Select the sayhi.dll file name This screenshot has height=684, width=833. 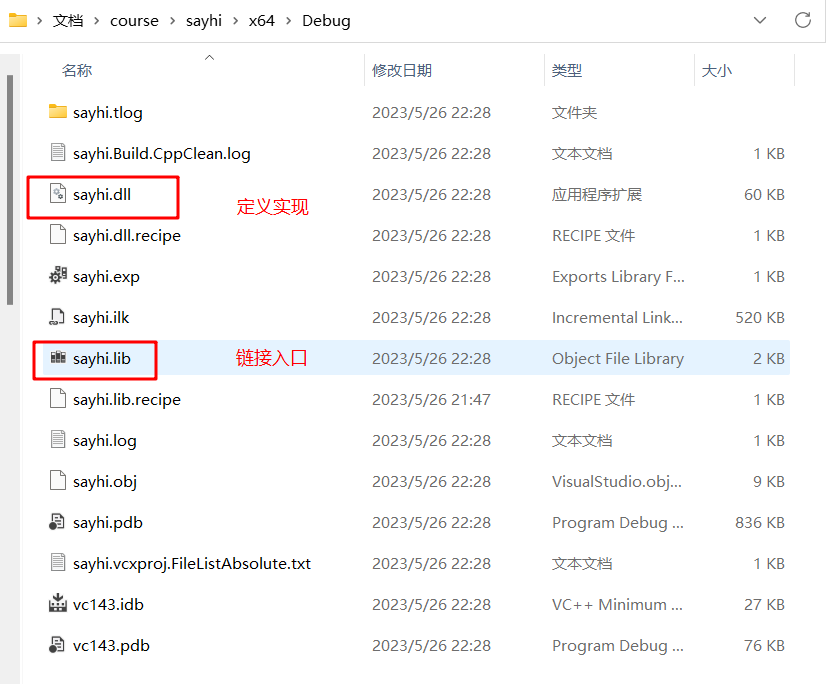pos(102,194)
